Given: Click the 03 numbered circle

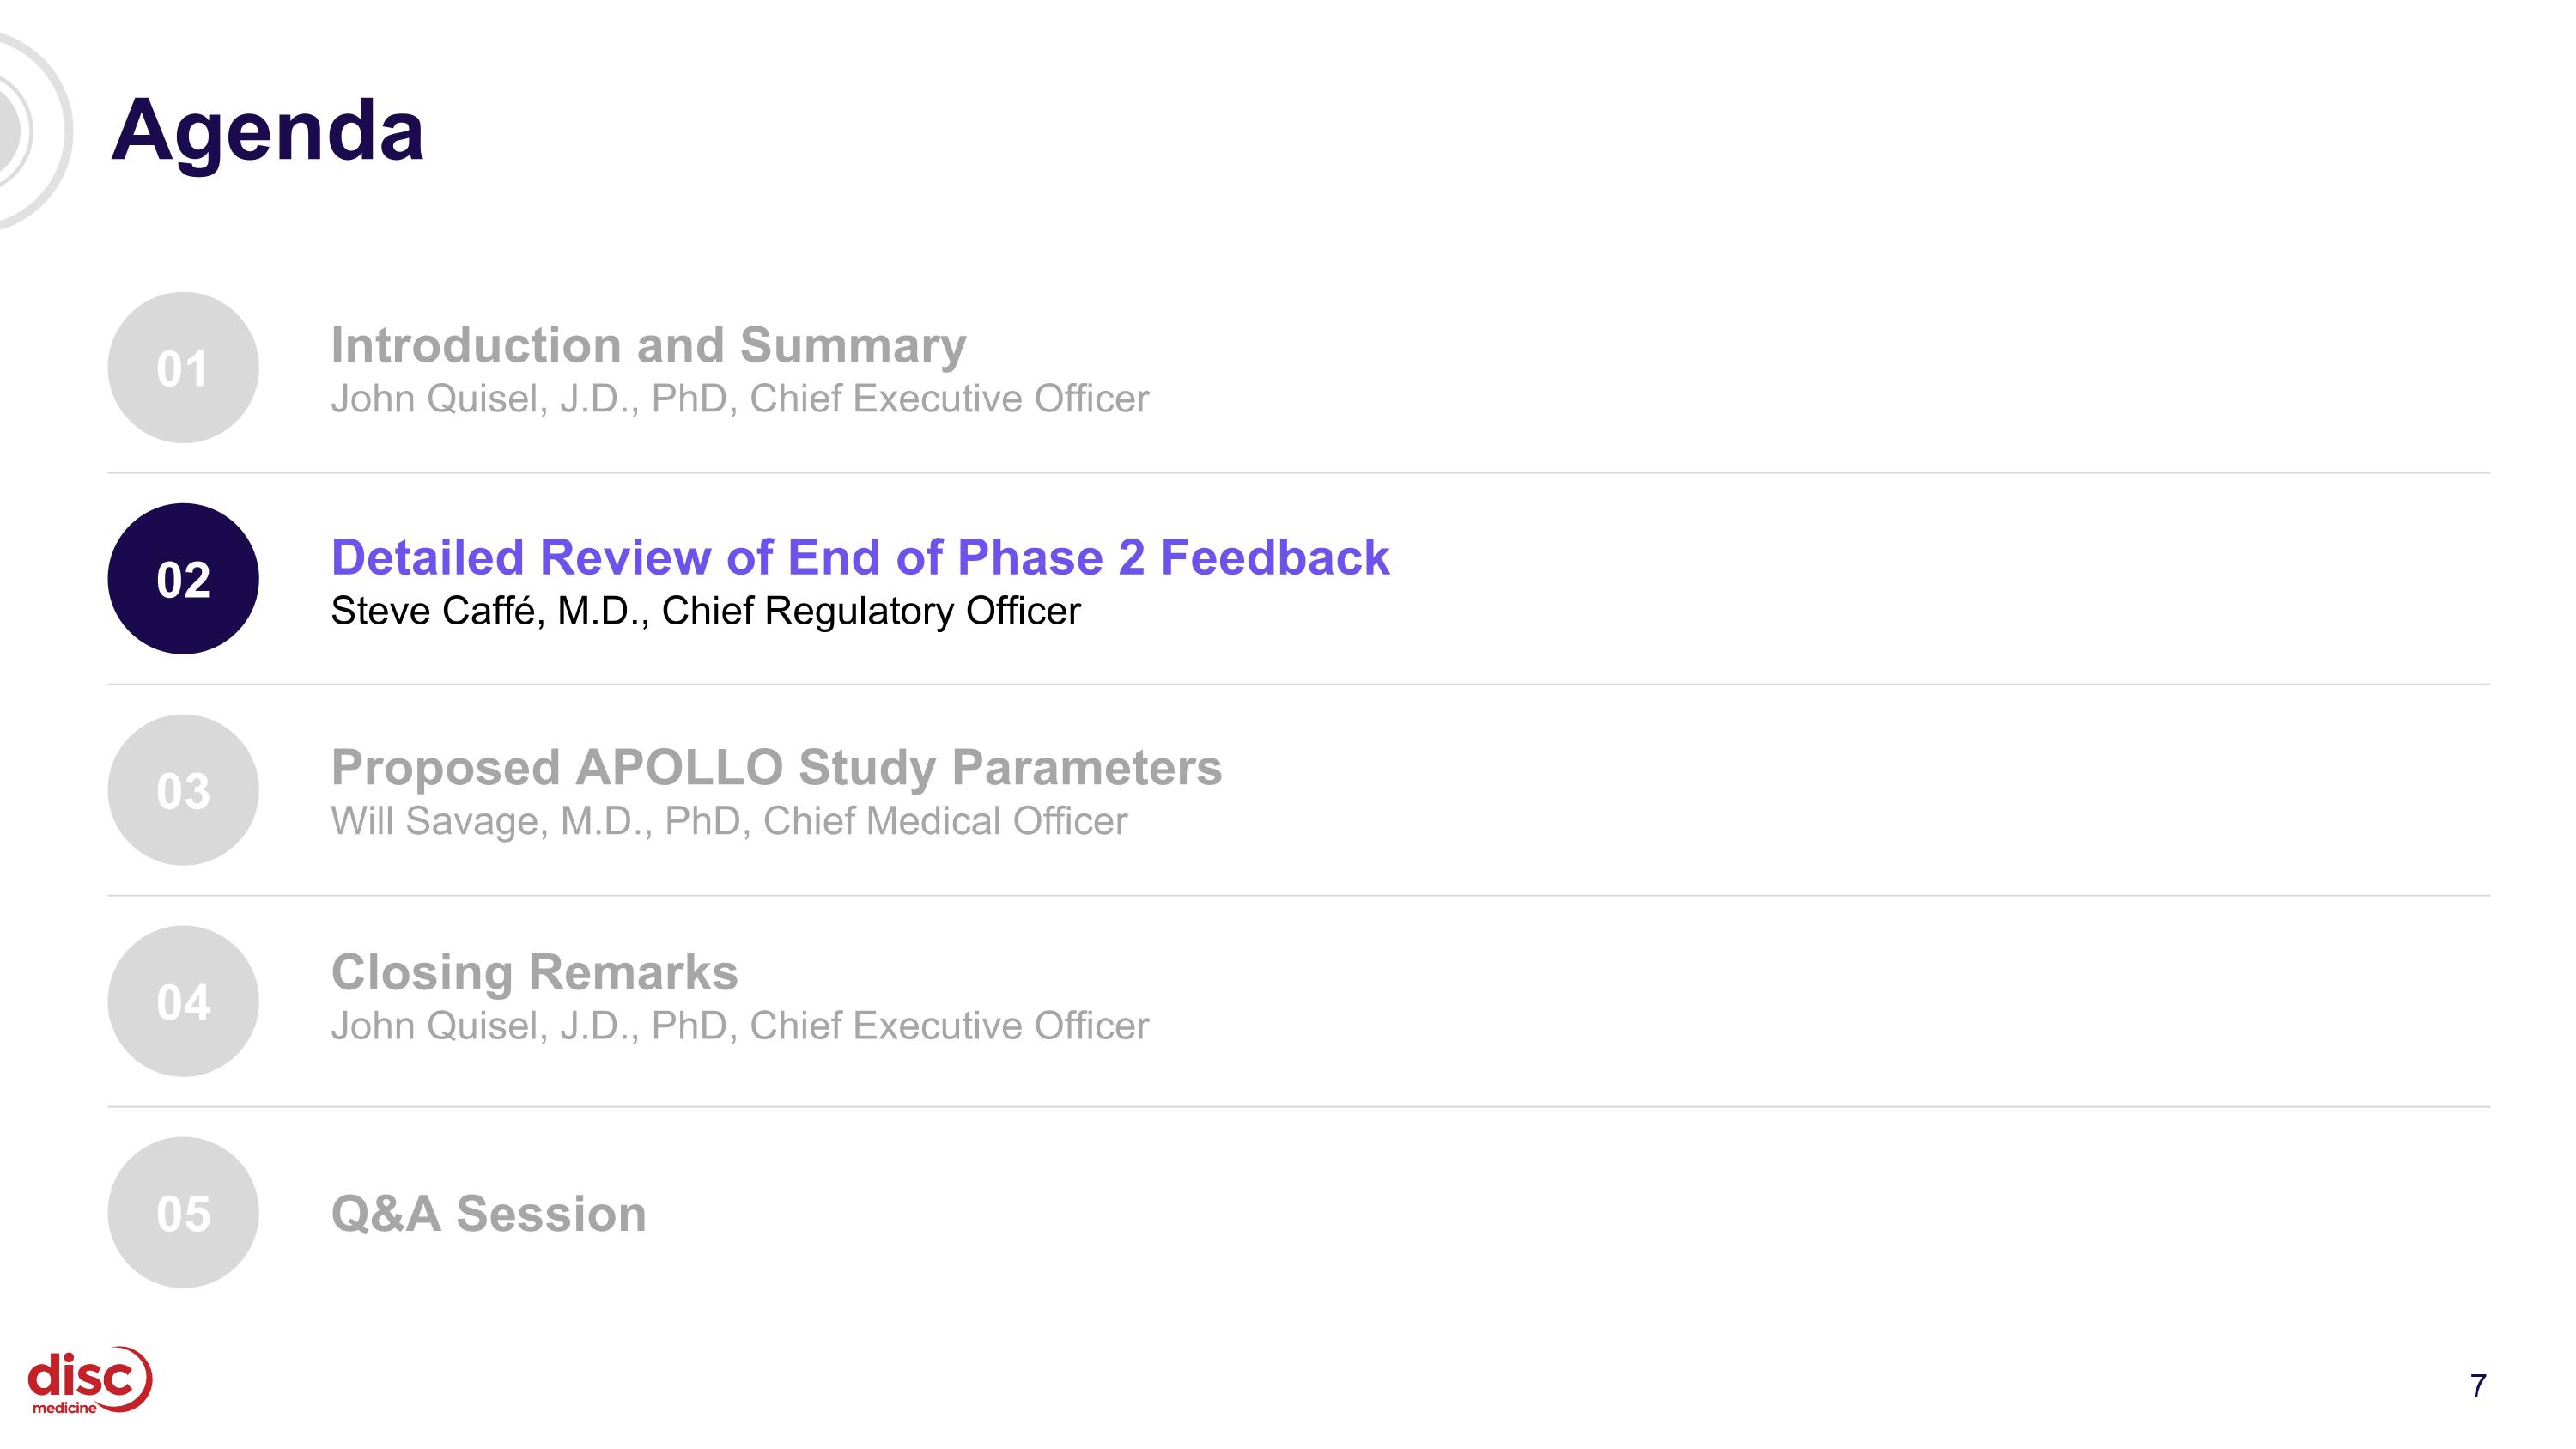Looking at the screenshot, I should 183,790.
